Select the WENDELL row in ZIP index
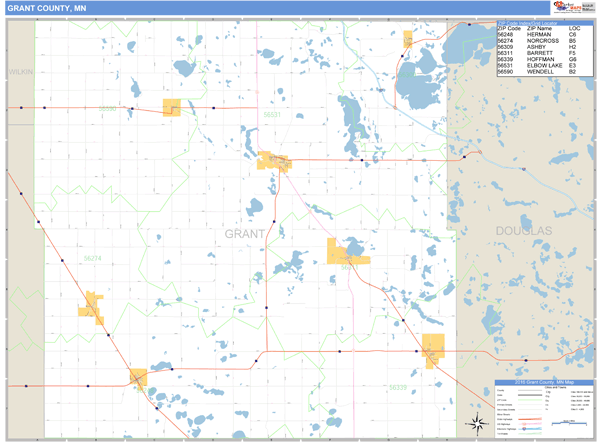 point(539,72)
